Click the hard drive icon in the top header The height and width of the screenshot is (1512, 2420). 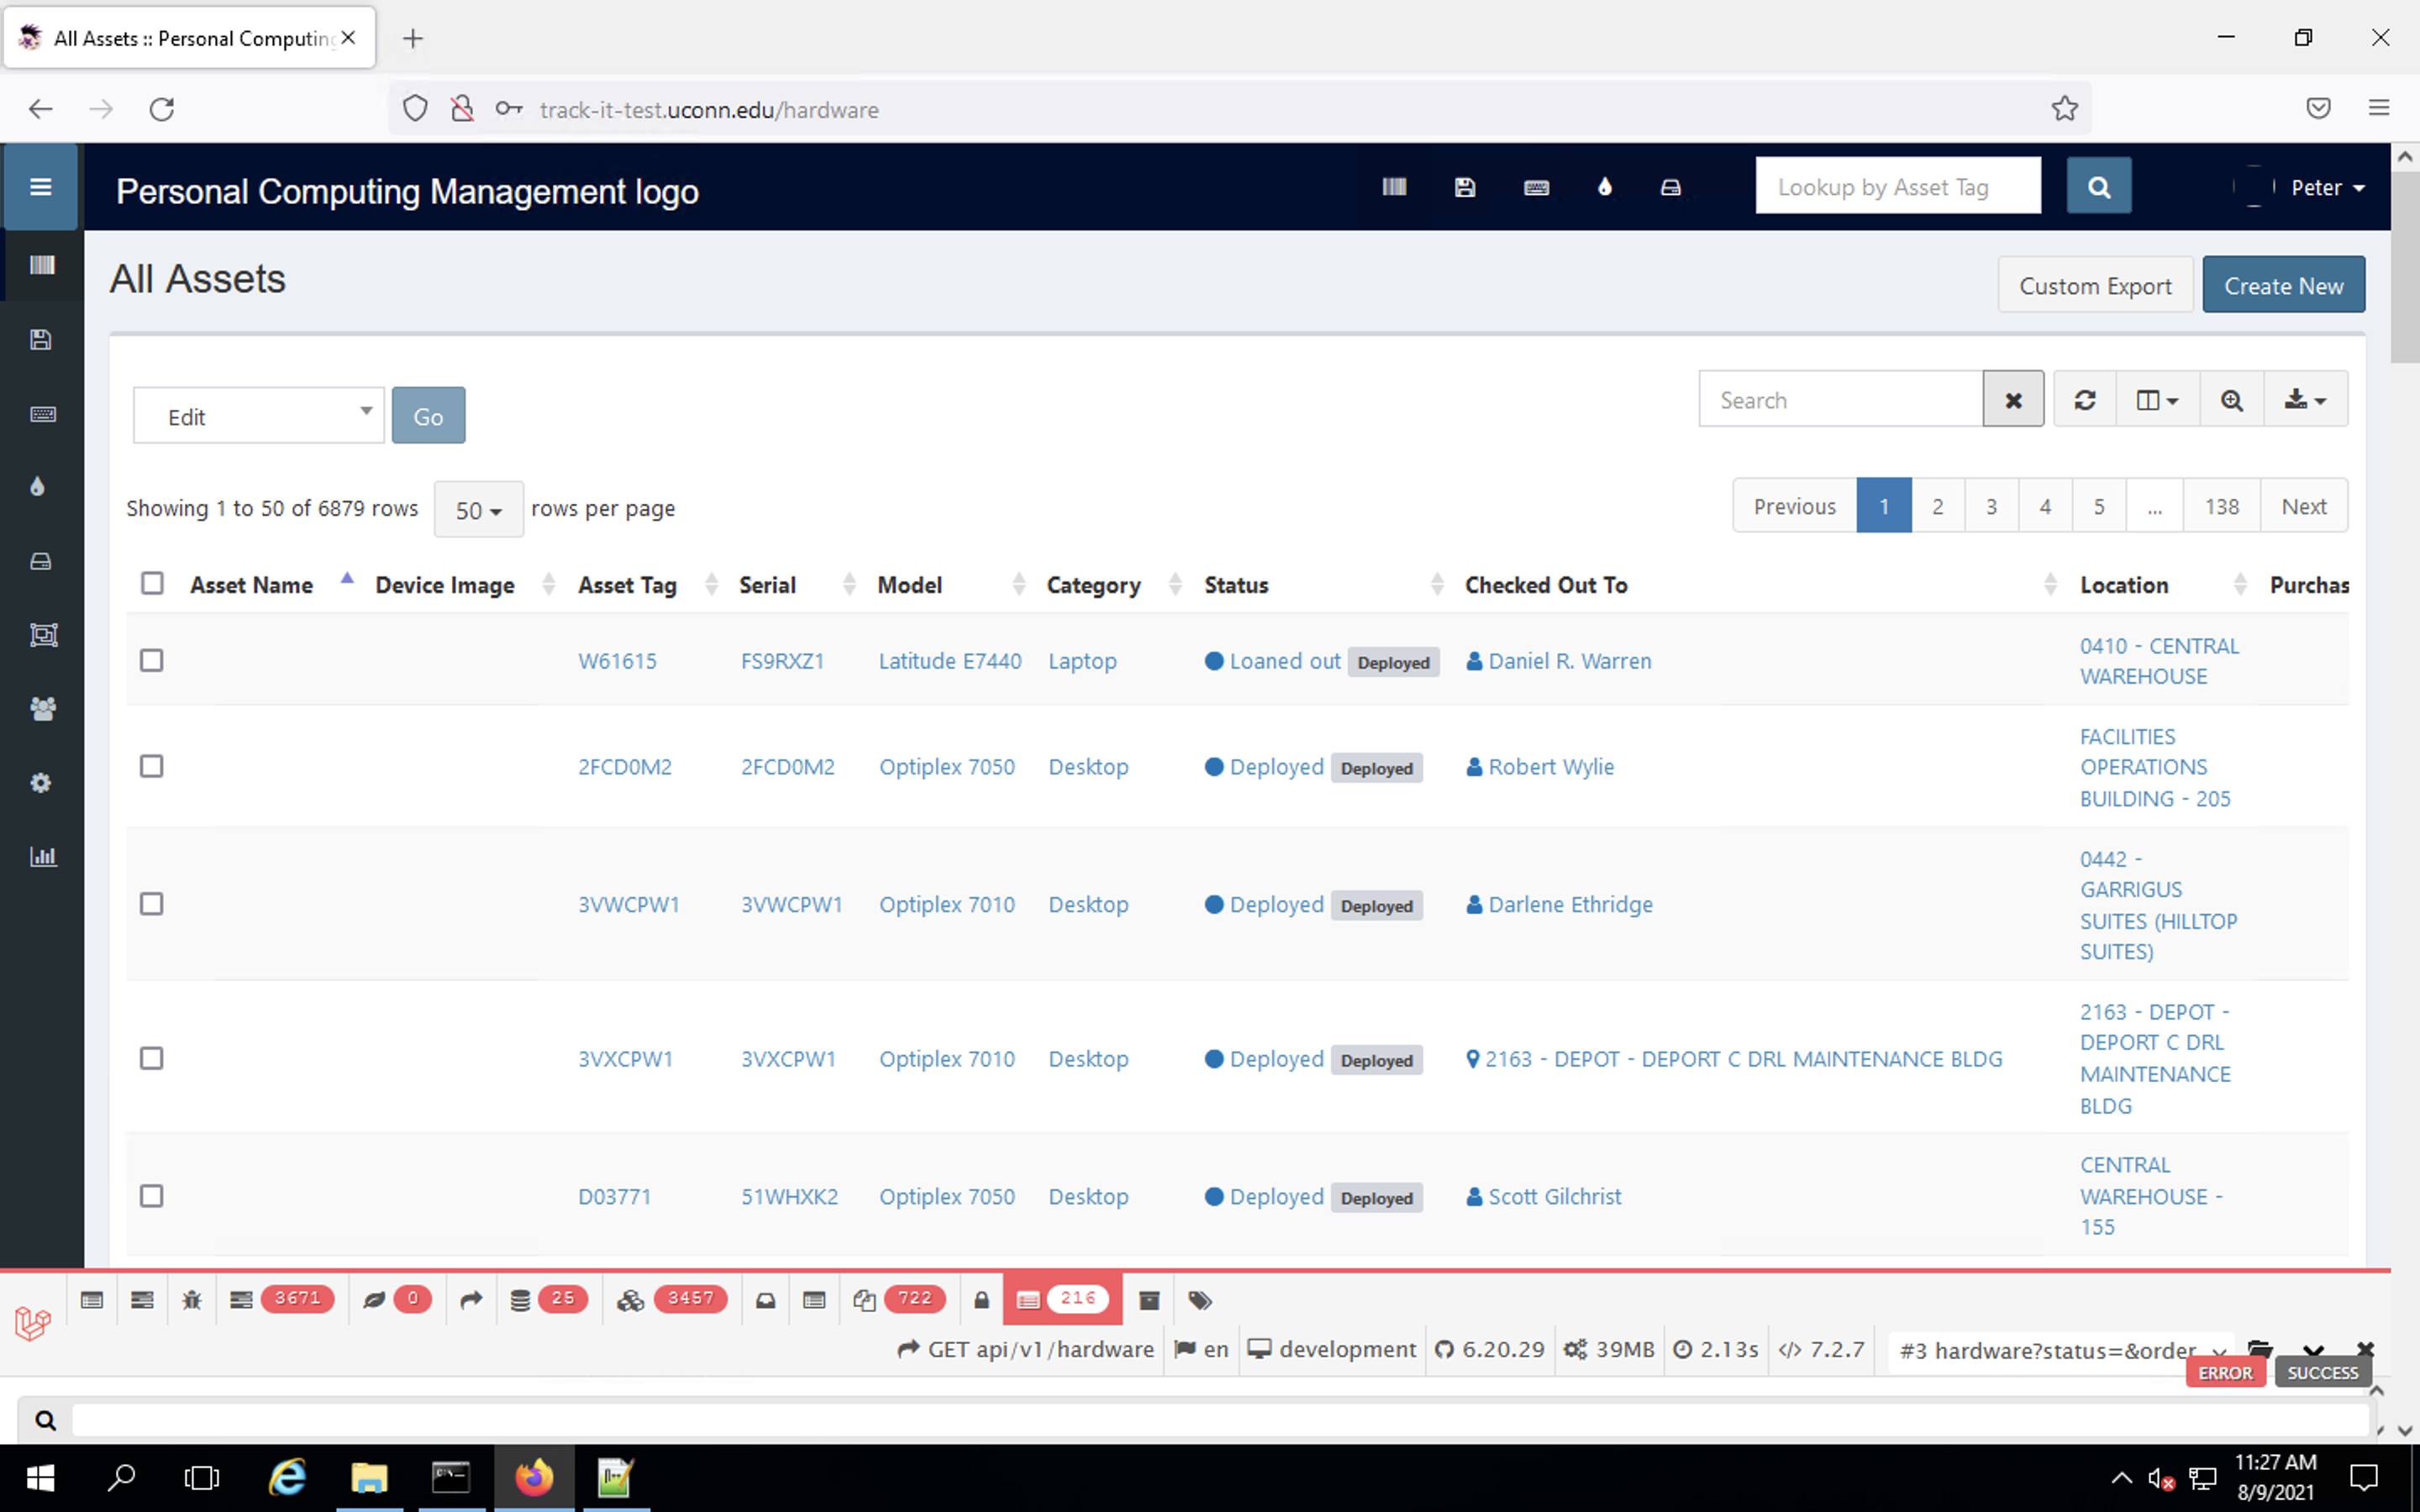pos(1671,187)
